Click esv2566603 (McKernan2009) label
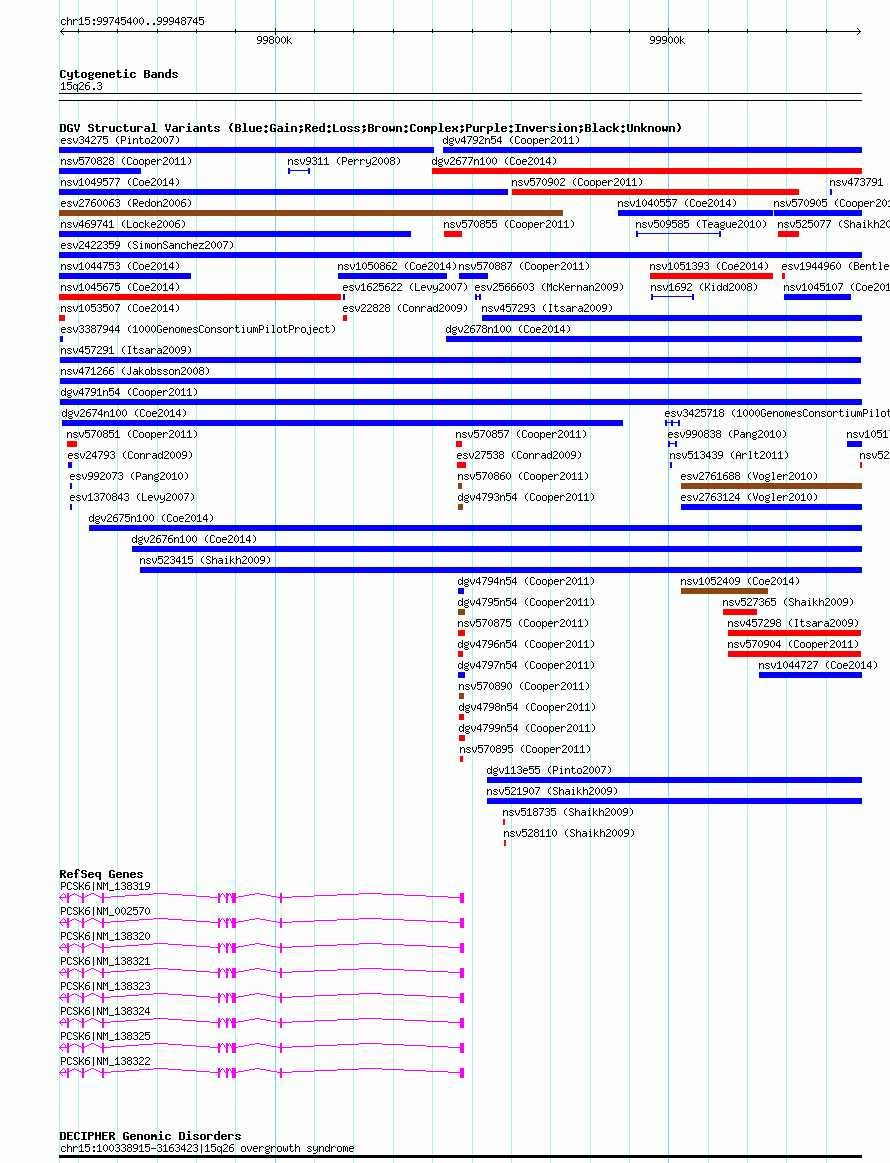 tap(549, 287)
